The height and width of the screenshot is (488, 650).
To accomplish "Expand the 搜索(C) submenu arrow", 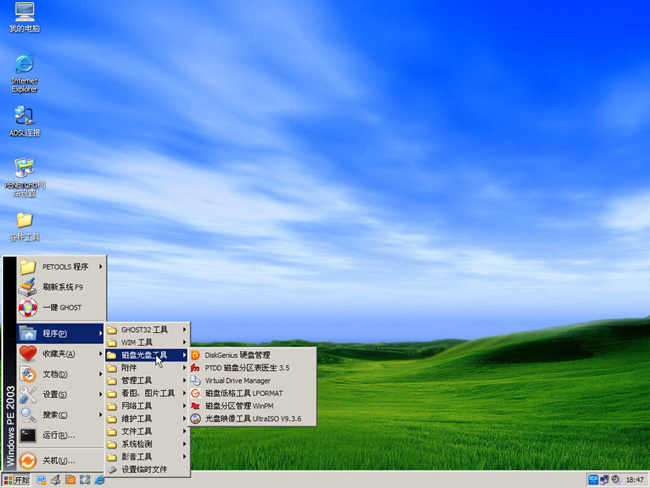I will click(100, 415).
